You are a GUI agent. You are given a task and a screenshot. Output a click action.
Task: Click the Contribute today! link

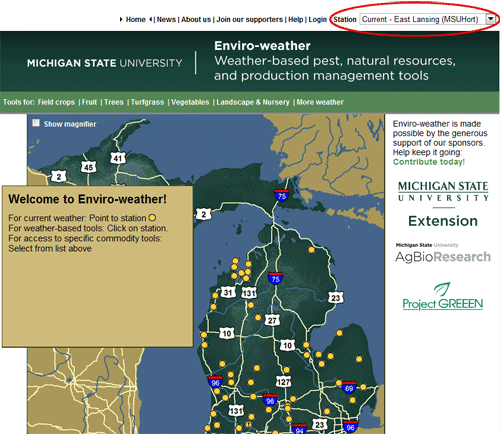tap(429, 162)
